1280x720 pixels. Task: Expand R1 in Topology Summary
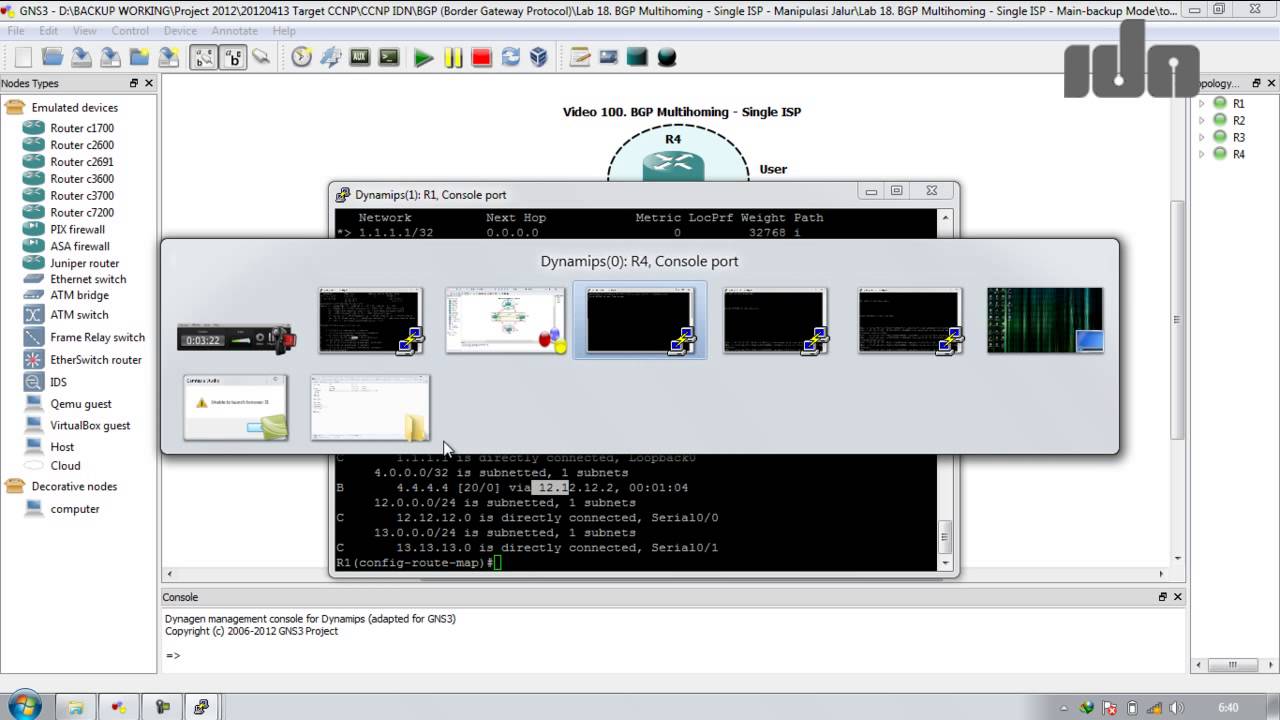(x=1202, y=103)
